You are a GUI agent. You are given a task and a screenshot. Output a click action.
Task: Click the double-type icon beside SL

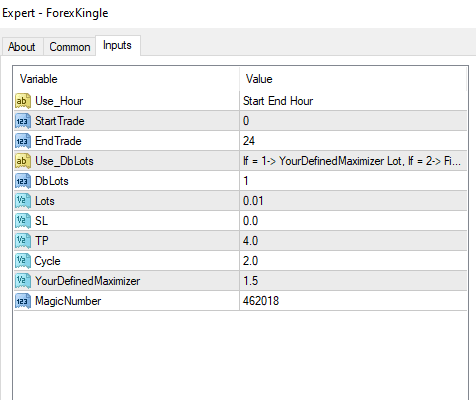pyautogui.click(x=23, y=221)
